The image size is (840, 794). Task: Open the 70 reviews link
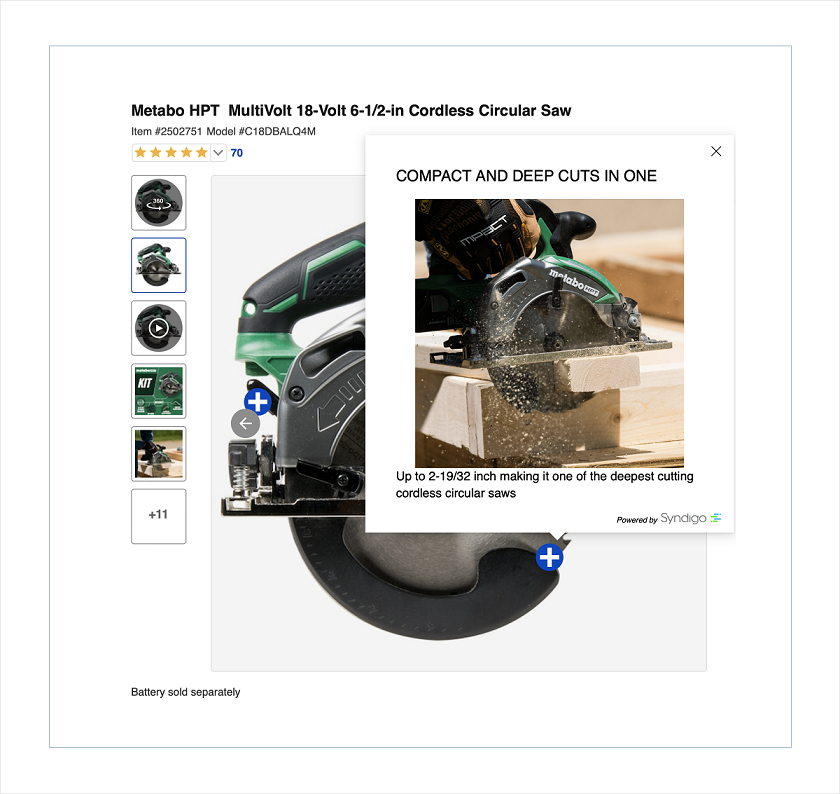tap(237, 153)
